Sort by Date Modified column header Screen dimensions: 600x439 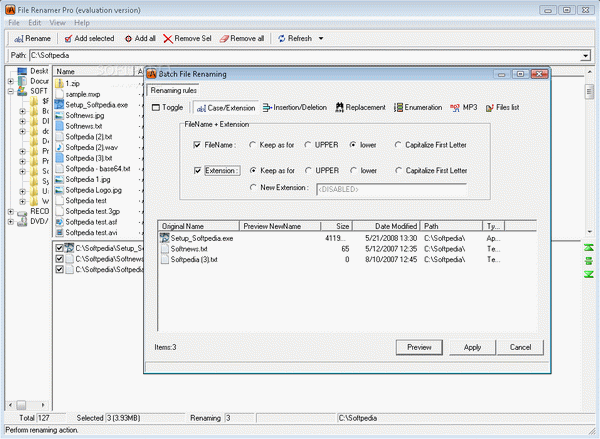click(386, 226)
